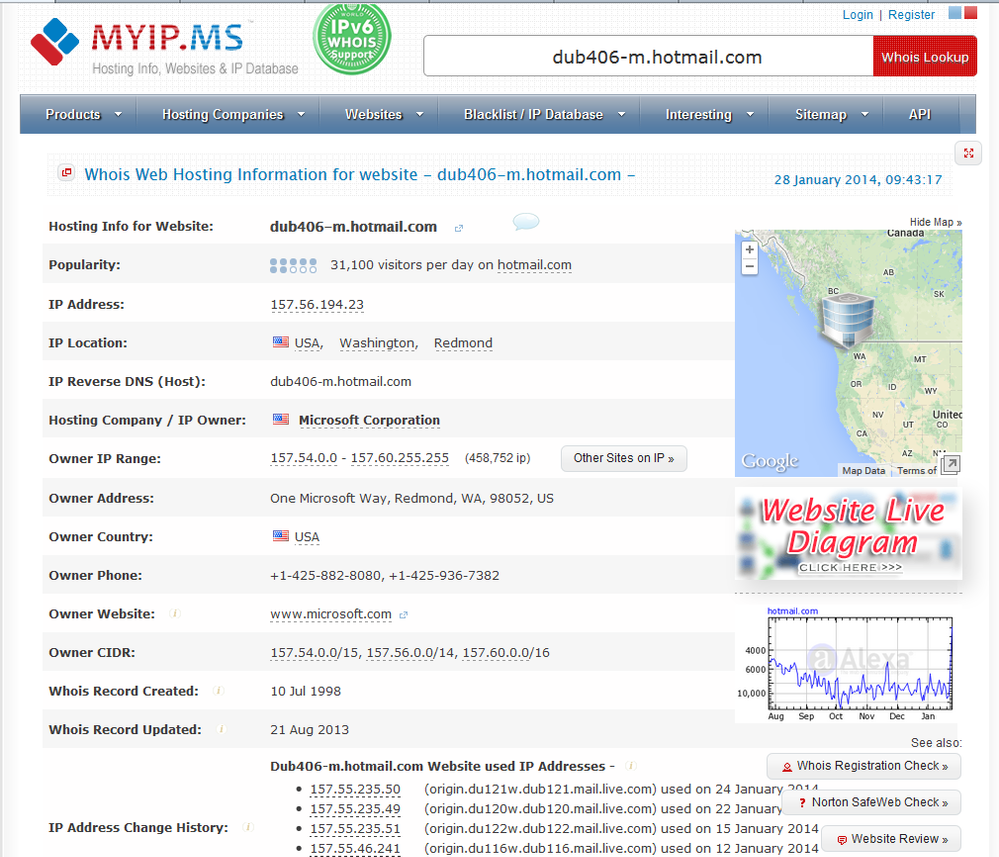Click the Google logo on the map
999x857 pixels.
tap(770, 461)
